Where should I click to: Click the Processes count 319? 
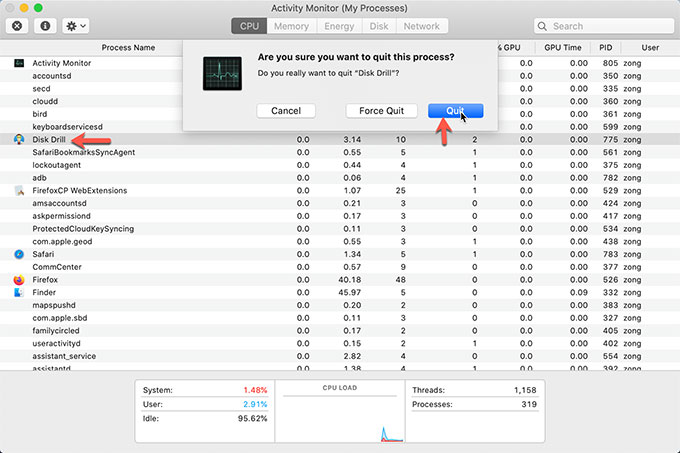529,404
